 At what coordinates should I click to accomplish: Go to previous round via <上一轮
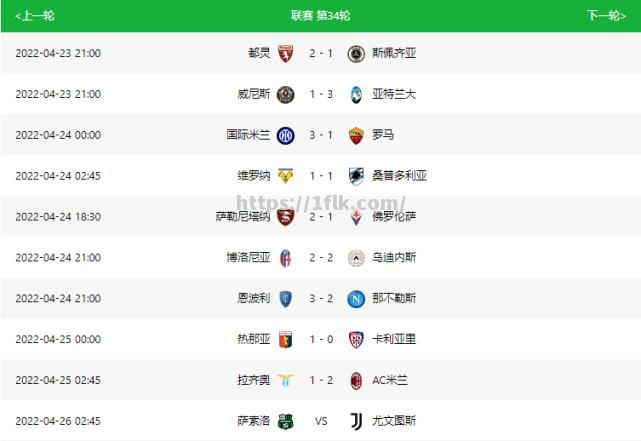point(34,16)
